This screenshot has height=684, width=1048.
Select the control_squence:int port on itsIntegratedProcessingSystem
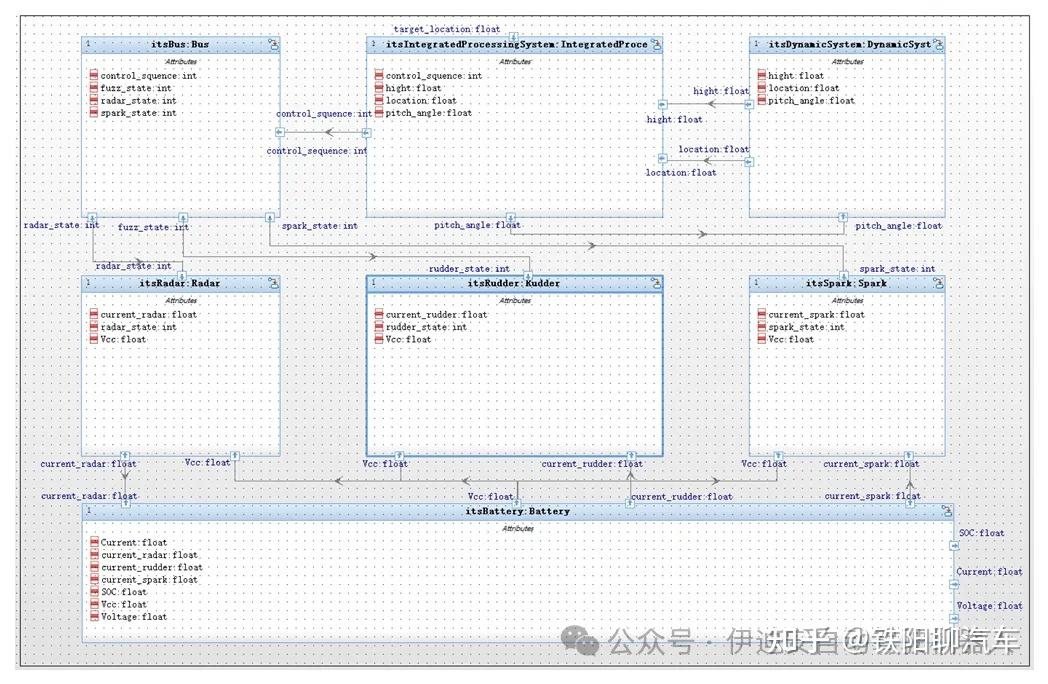(x=366, y=132)
